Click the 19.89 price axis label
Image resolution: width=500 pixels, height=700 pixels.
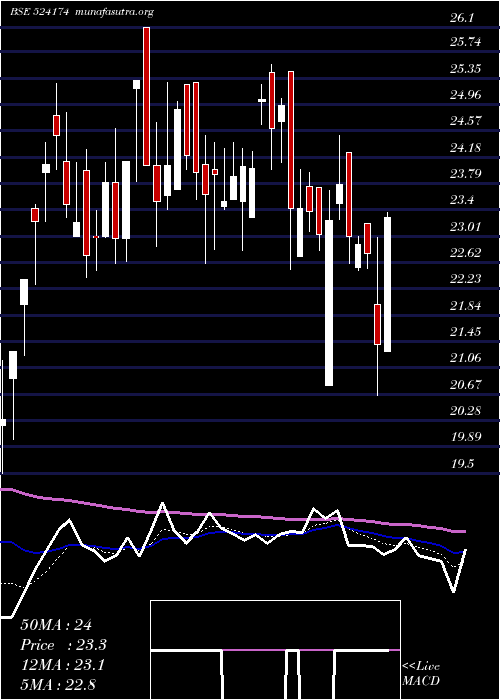pyautogui.click(x=466, y=437)
